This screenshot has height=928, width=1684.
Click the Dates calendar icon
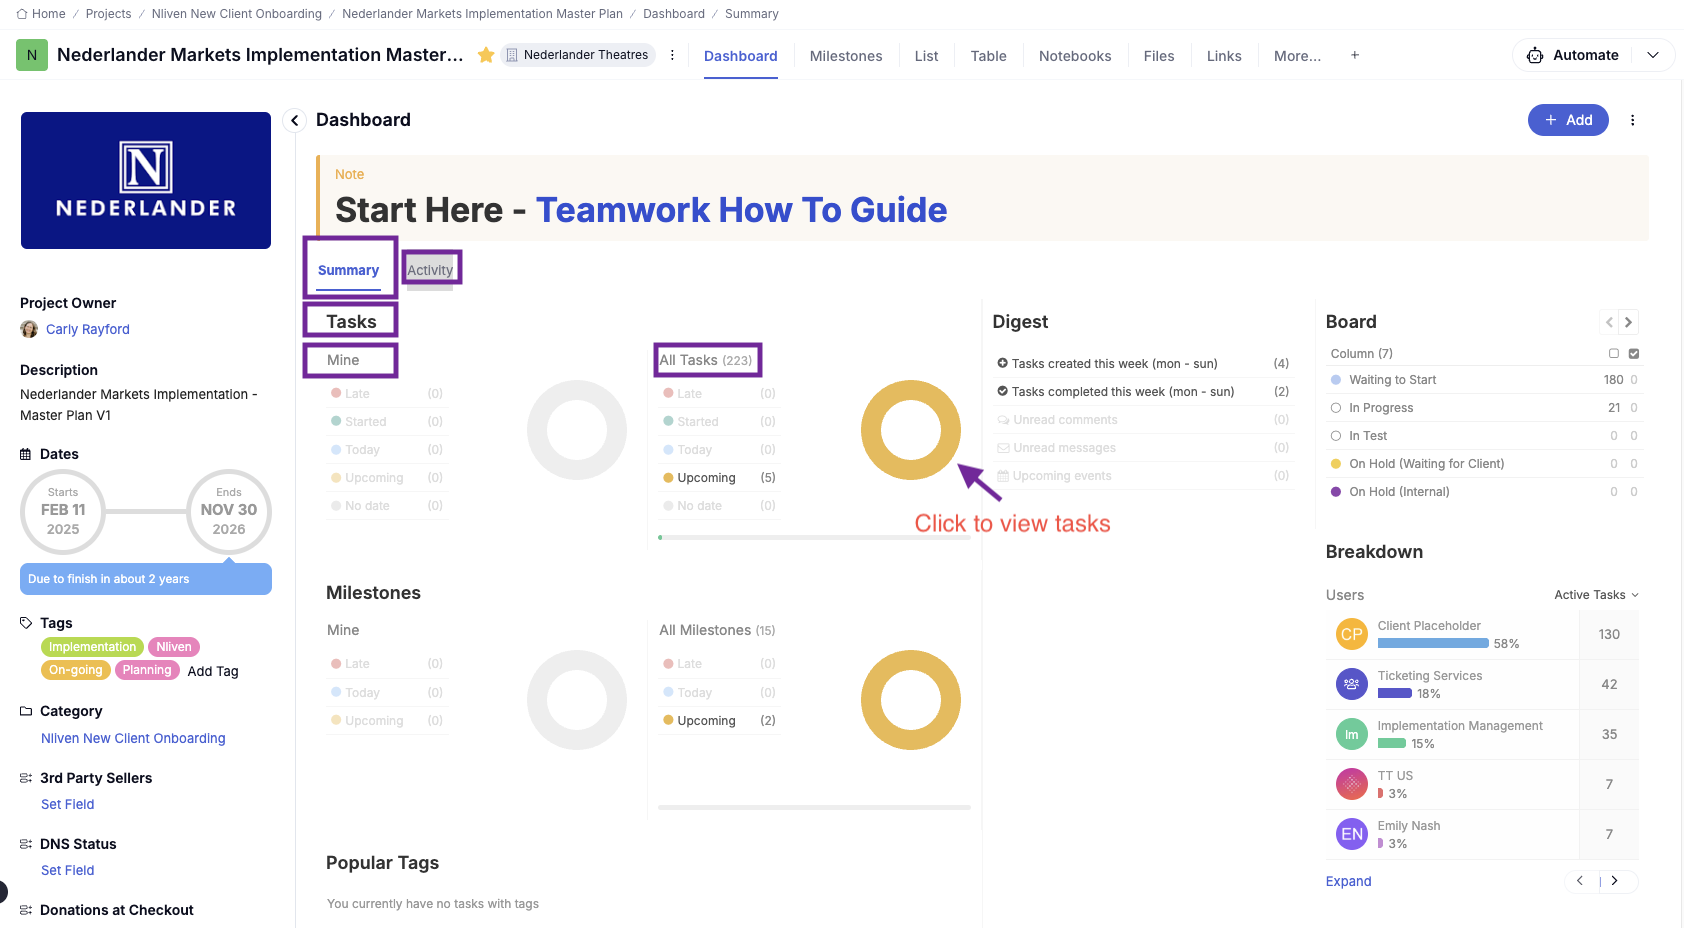point(26,454)
